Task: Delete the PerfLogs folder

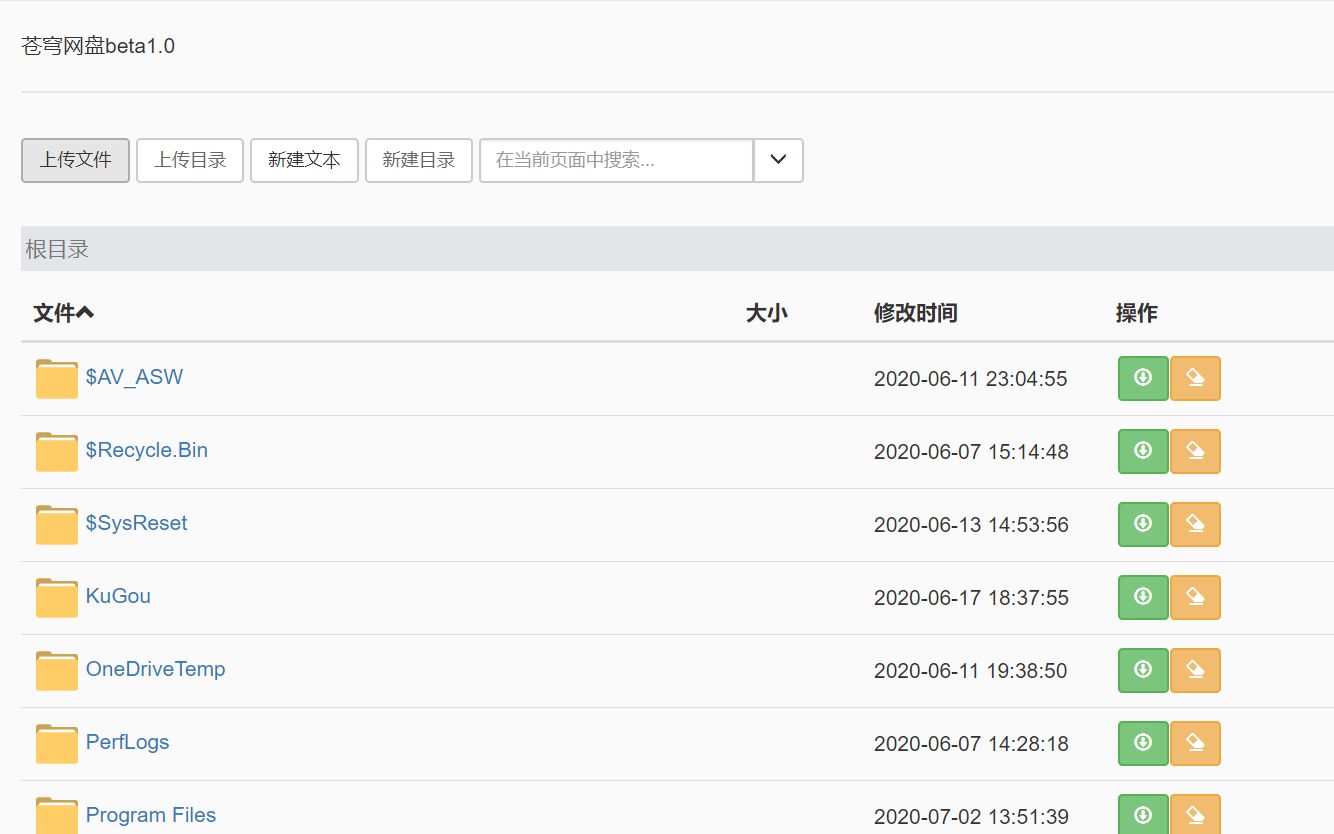Action: click(1195, 743)
